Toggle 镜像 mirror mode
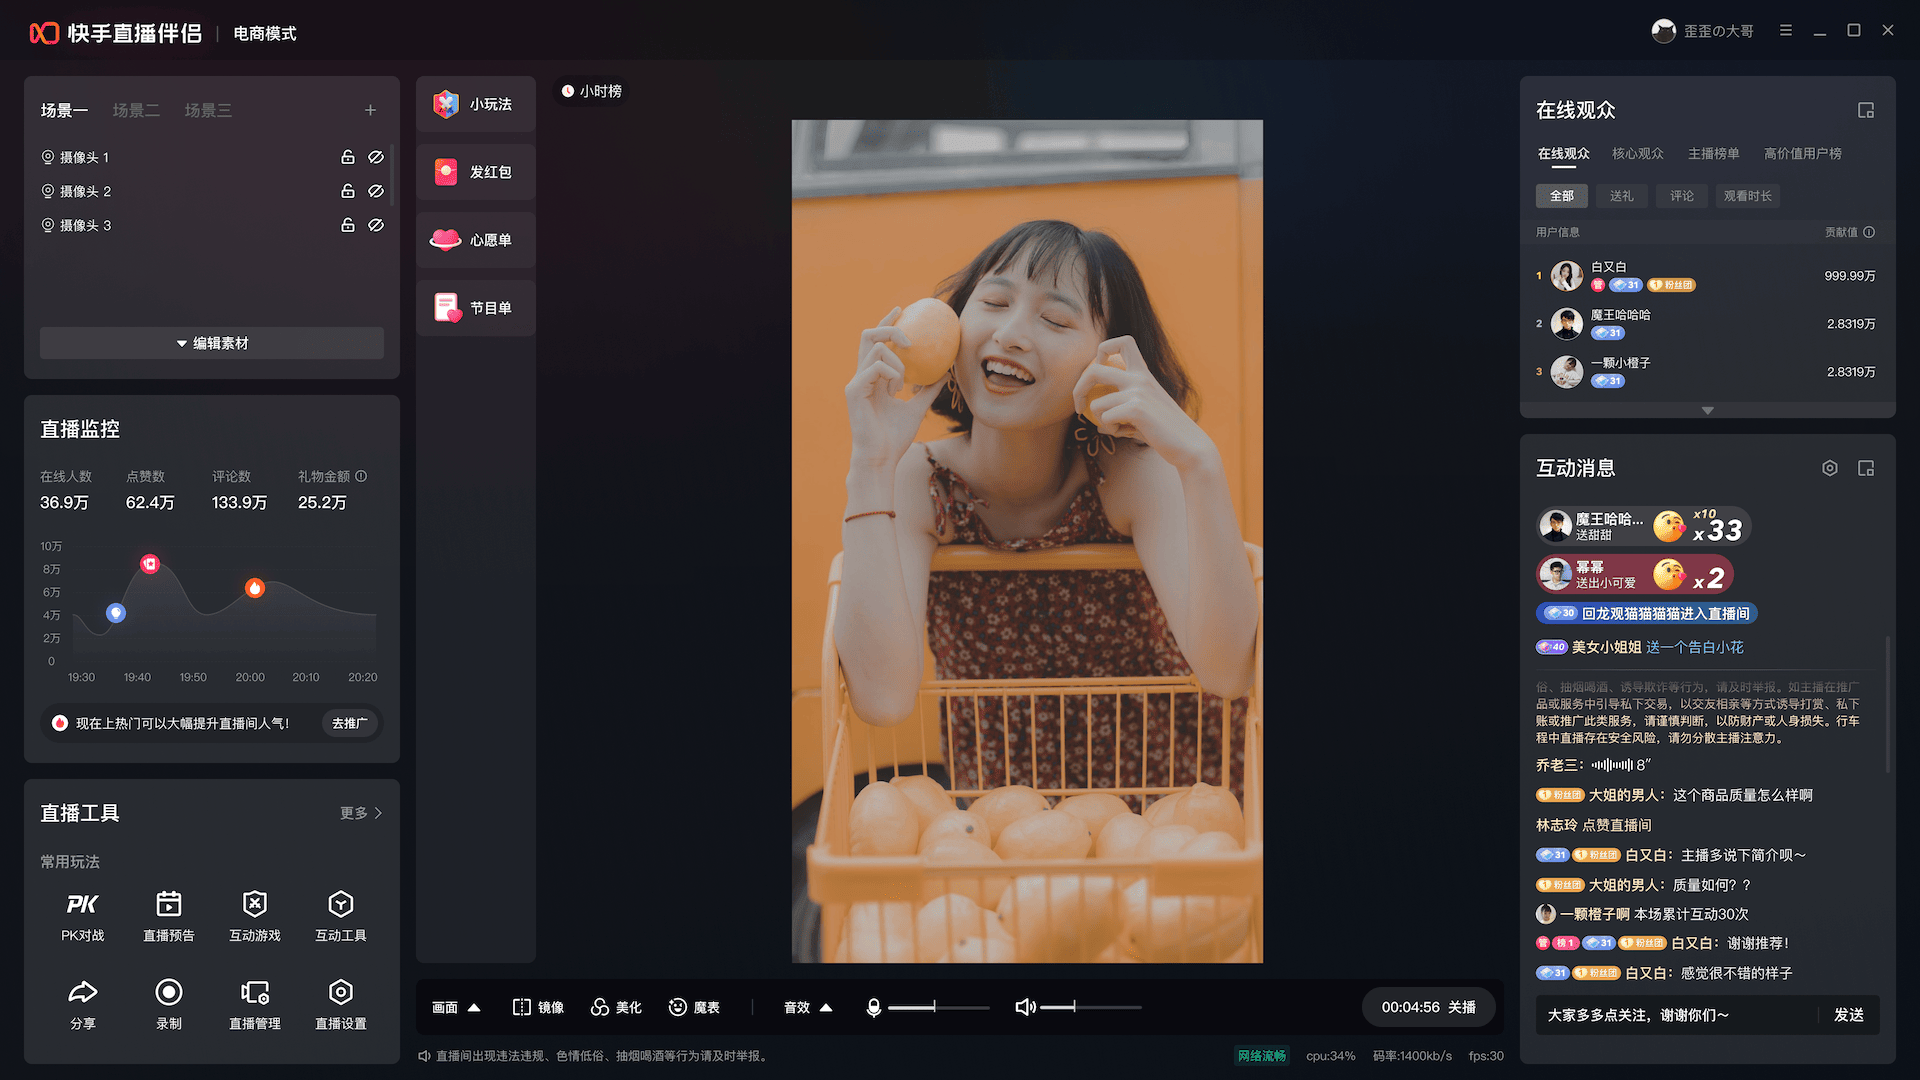The width and height of the screenshot is (1920, 1080). pyautogui.click(x=538, y=1007)
